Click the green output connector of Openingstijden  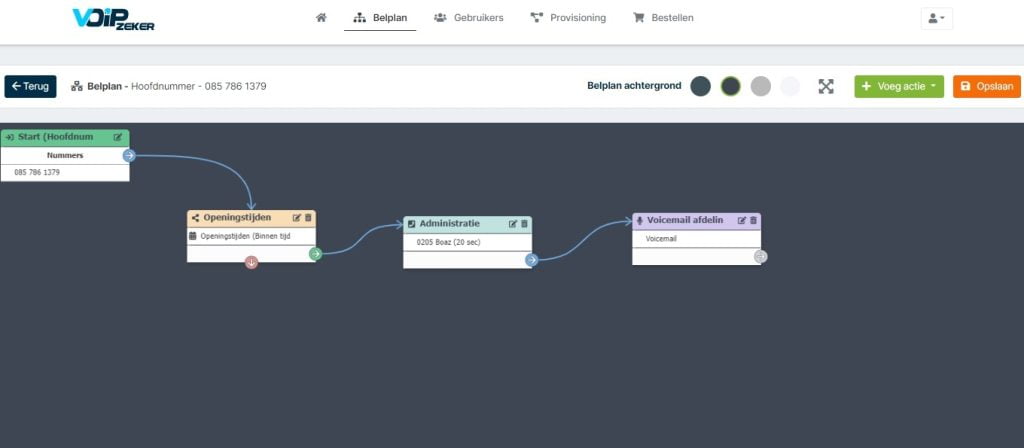[x=315, y=253]
